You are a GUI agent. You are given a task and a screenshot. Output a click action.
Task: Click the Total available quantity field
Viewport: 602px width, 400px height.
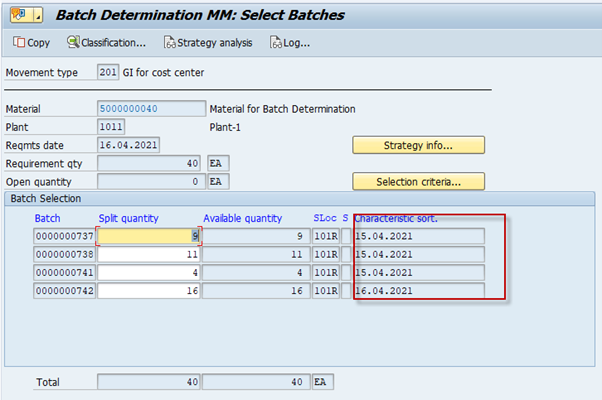pyautogui.click(x=256, y=382)
